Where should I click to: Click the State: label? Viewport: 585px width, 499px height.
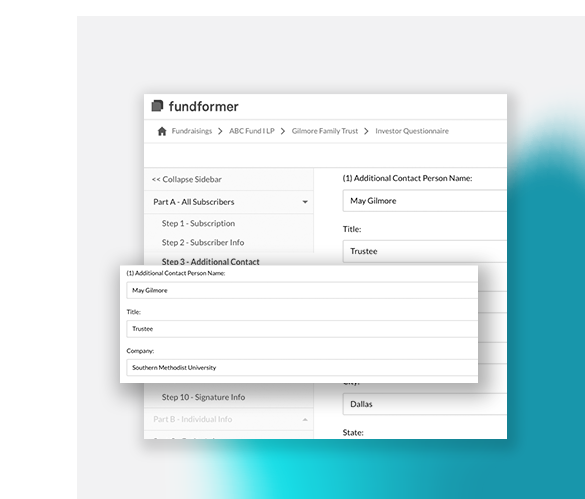[x=353, y=433]
